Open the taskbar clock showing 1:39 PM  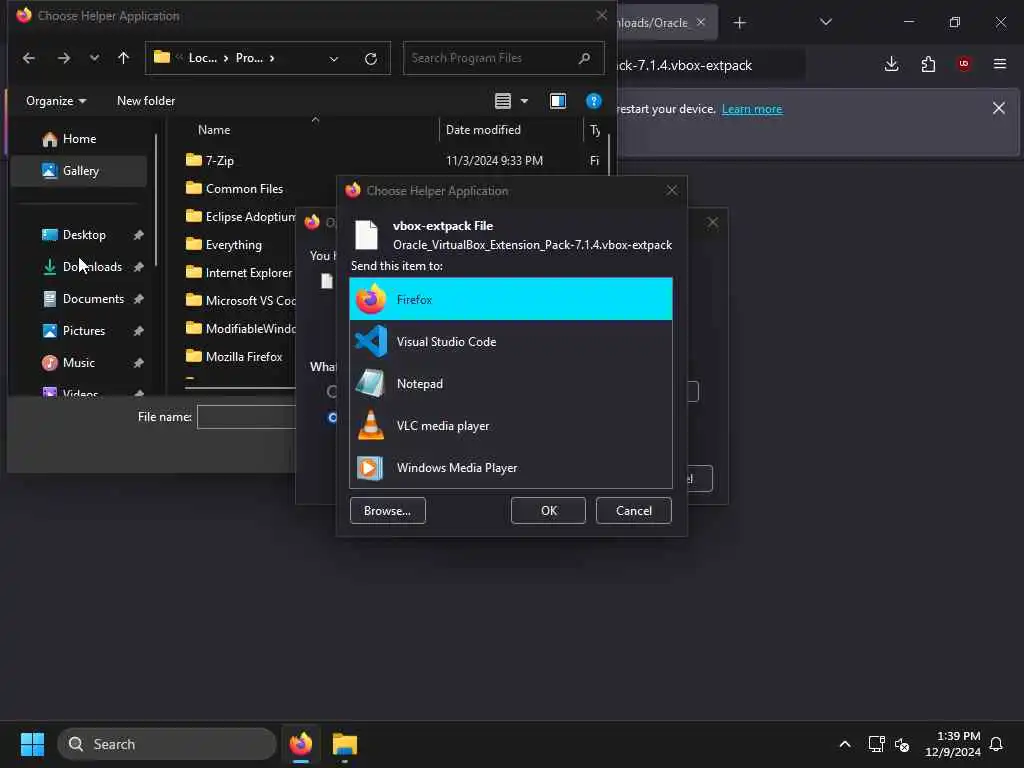coord(953,744)
